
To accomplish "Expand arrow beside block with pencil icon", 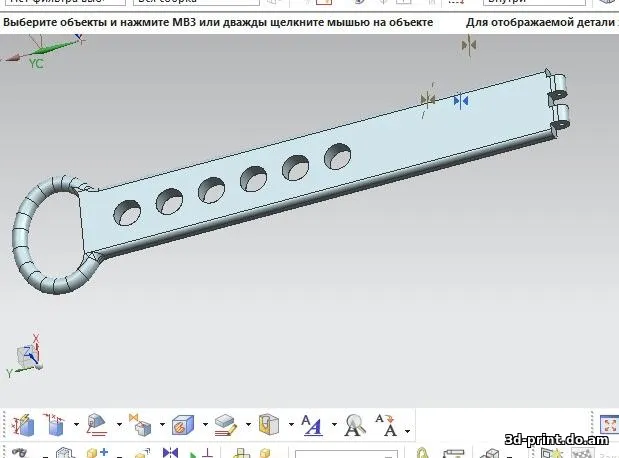I will 248,425.
